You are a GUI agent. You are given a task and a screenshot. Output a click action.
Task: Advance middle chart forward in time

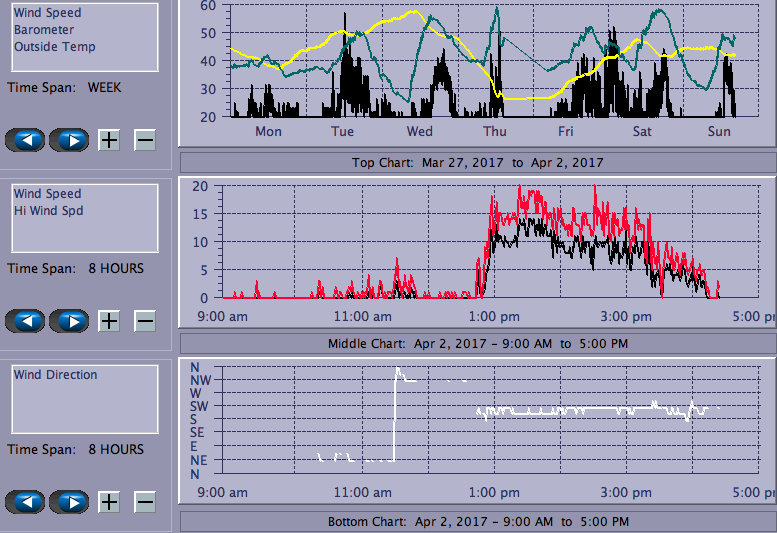click(69, 321)
